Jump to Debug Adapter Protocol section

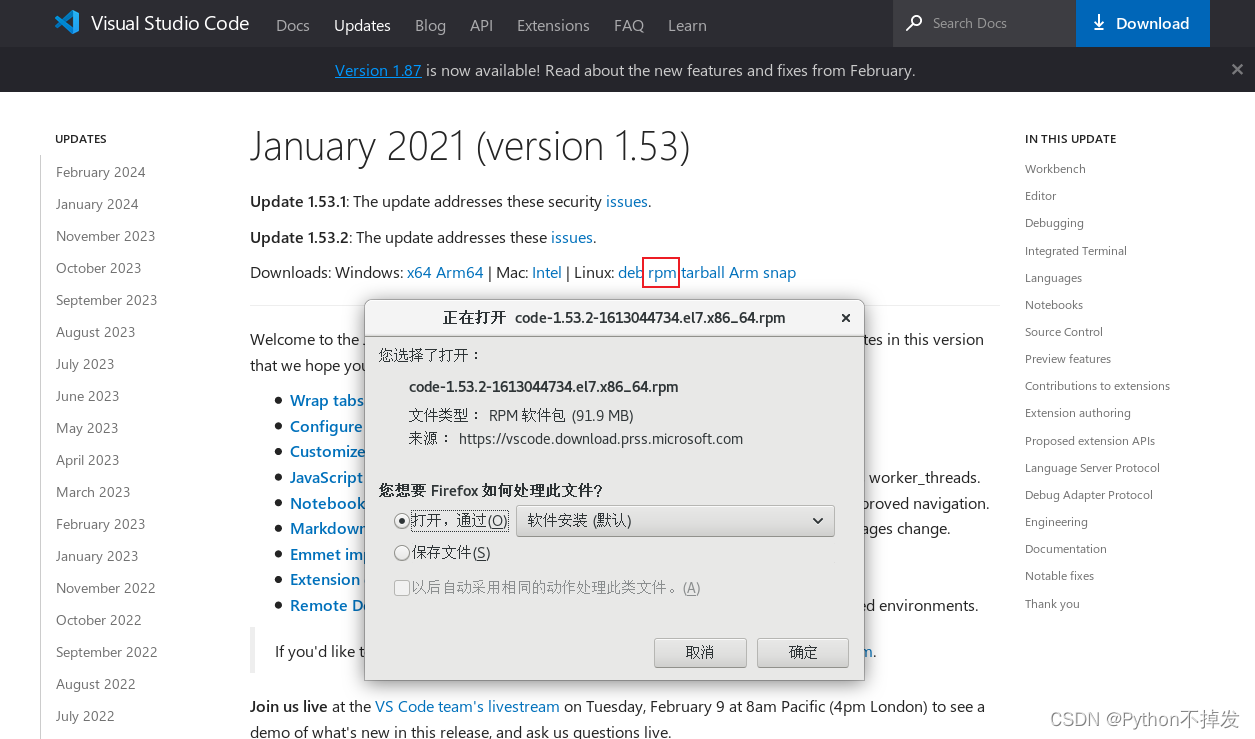[1089, 495]
